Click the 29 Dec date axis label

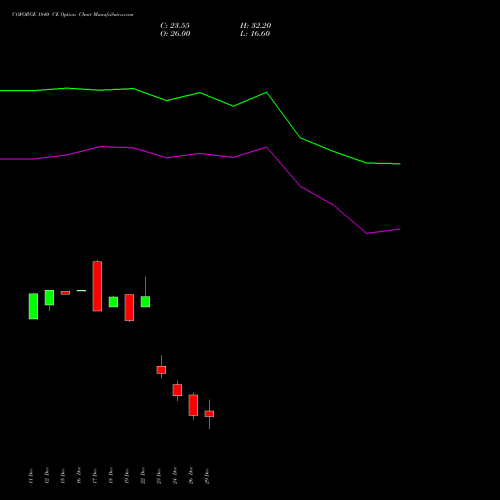[207, 476]
